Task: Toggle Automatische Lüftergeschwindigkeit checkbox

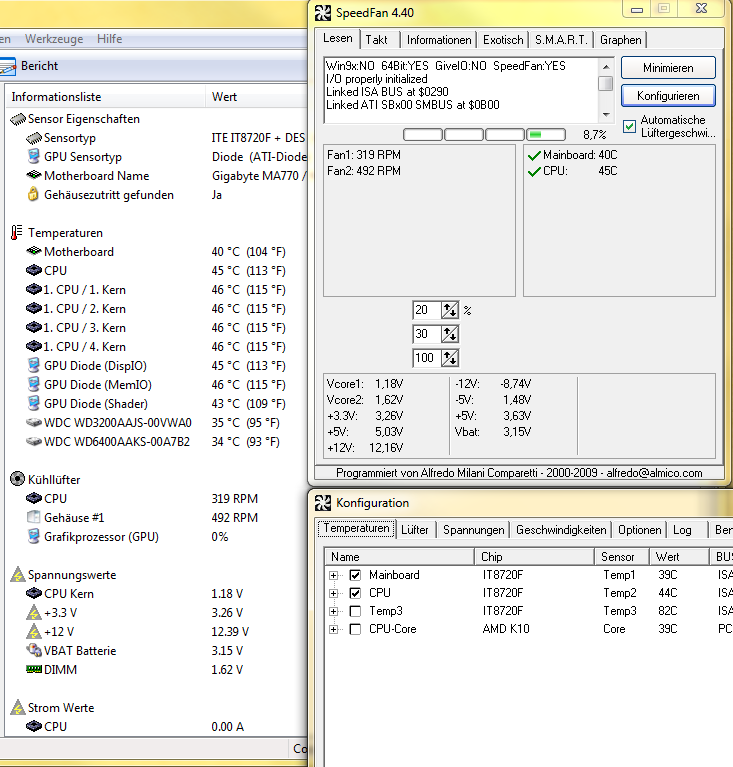Action: (x=629, y=126)
